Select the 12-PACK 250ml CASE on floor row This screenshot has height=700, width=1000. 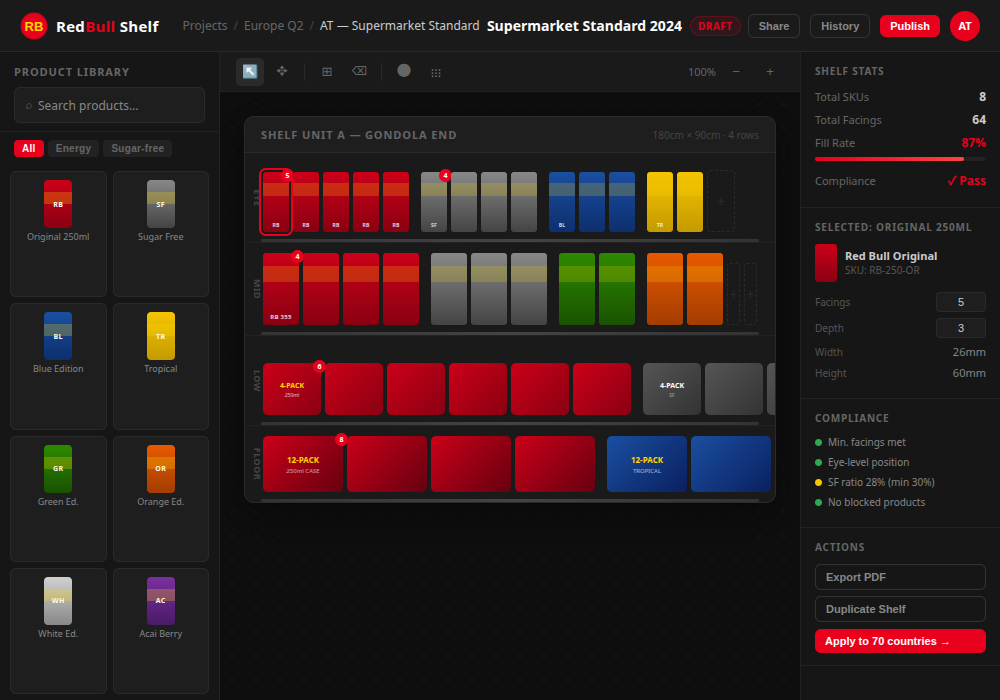coord(302,464)
